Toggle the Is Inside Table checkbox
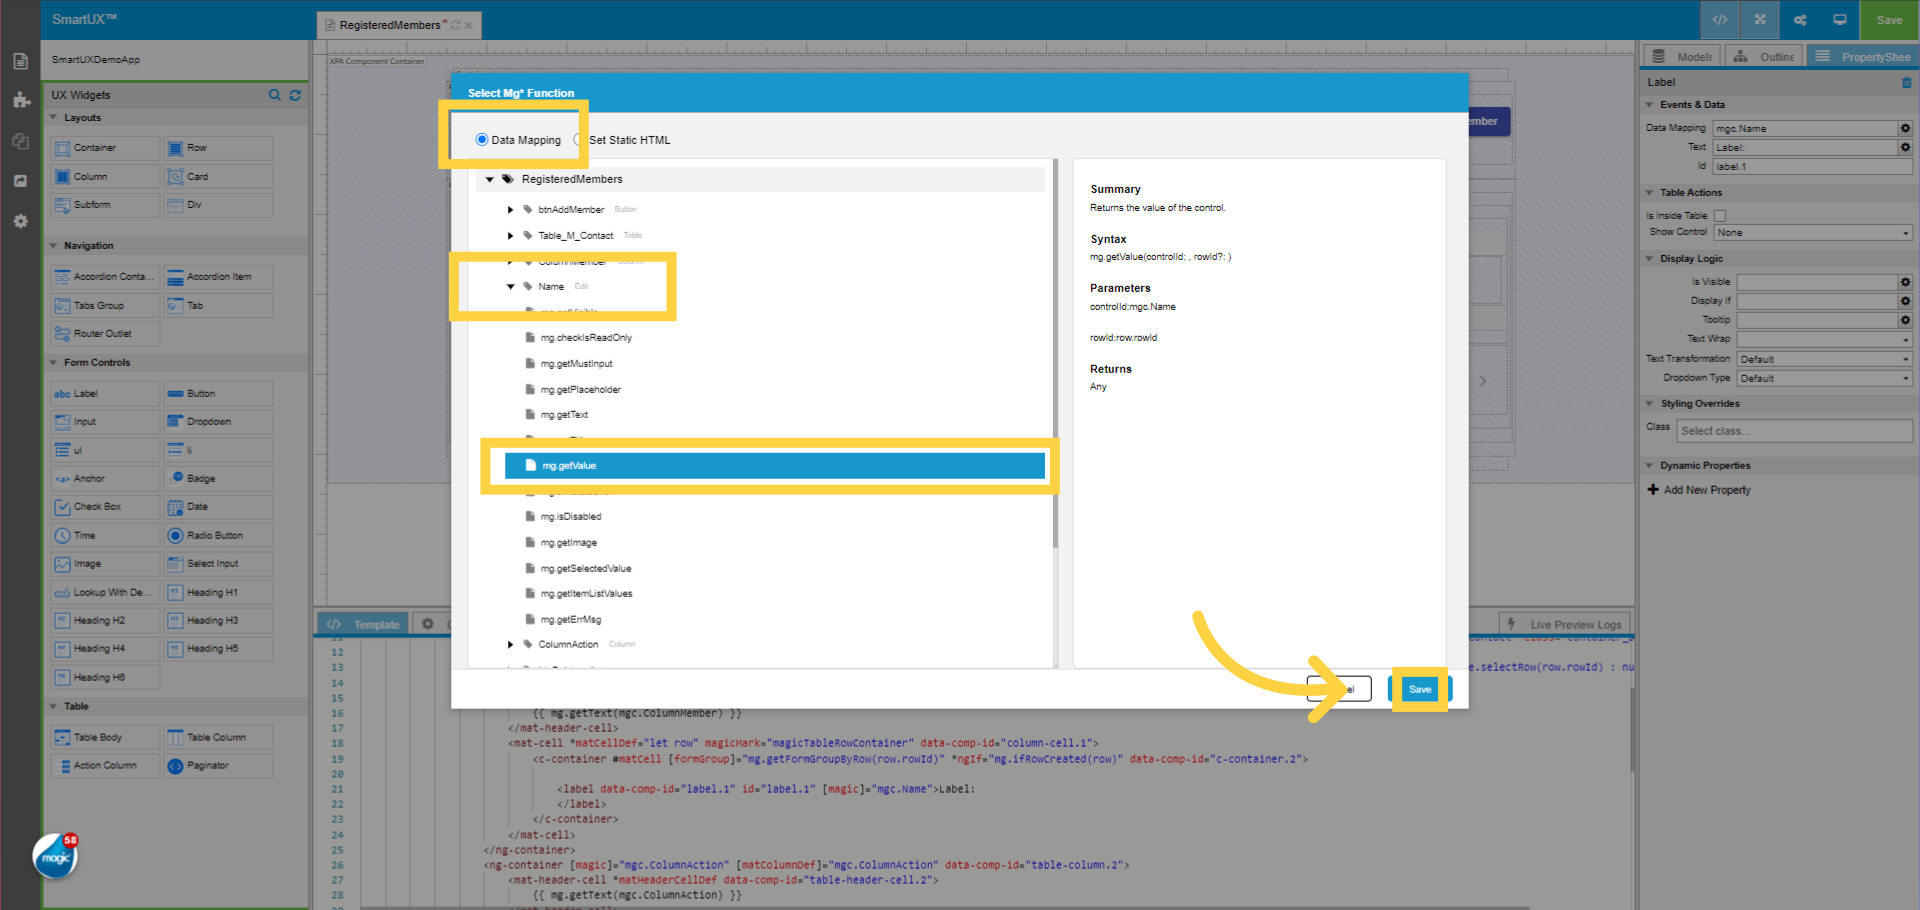 [x=1720, y=216]
